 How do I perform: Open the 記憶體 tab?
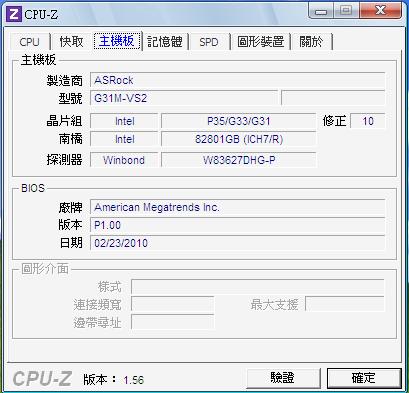pyautogui.click(x=165, y=42)
